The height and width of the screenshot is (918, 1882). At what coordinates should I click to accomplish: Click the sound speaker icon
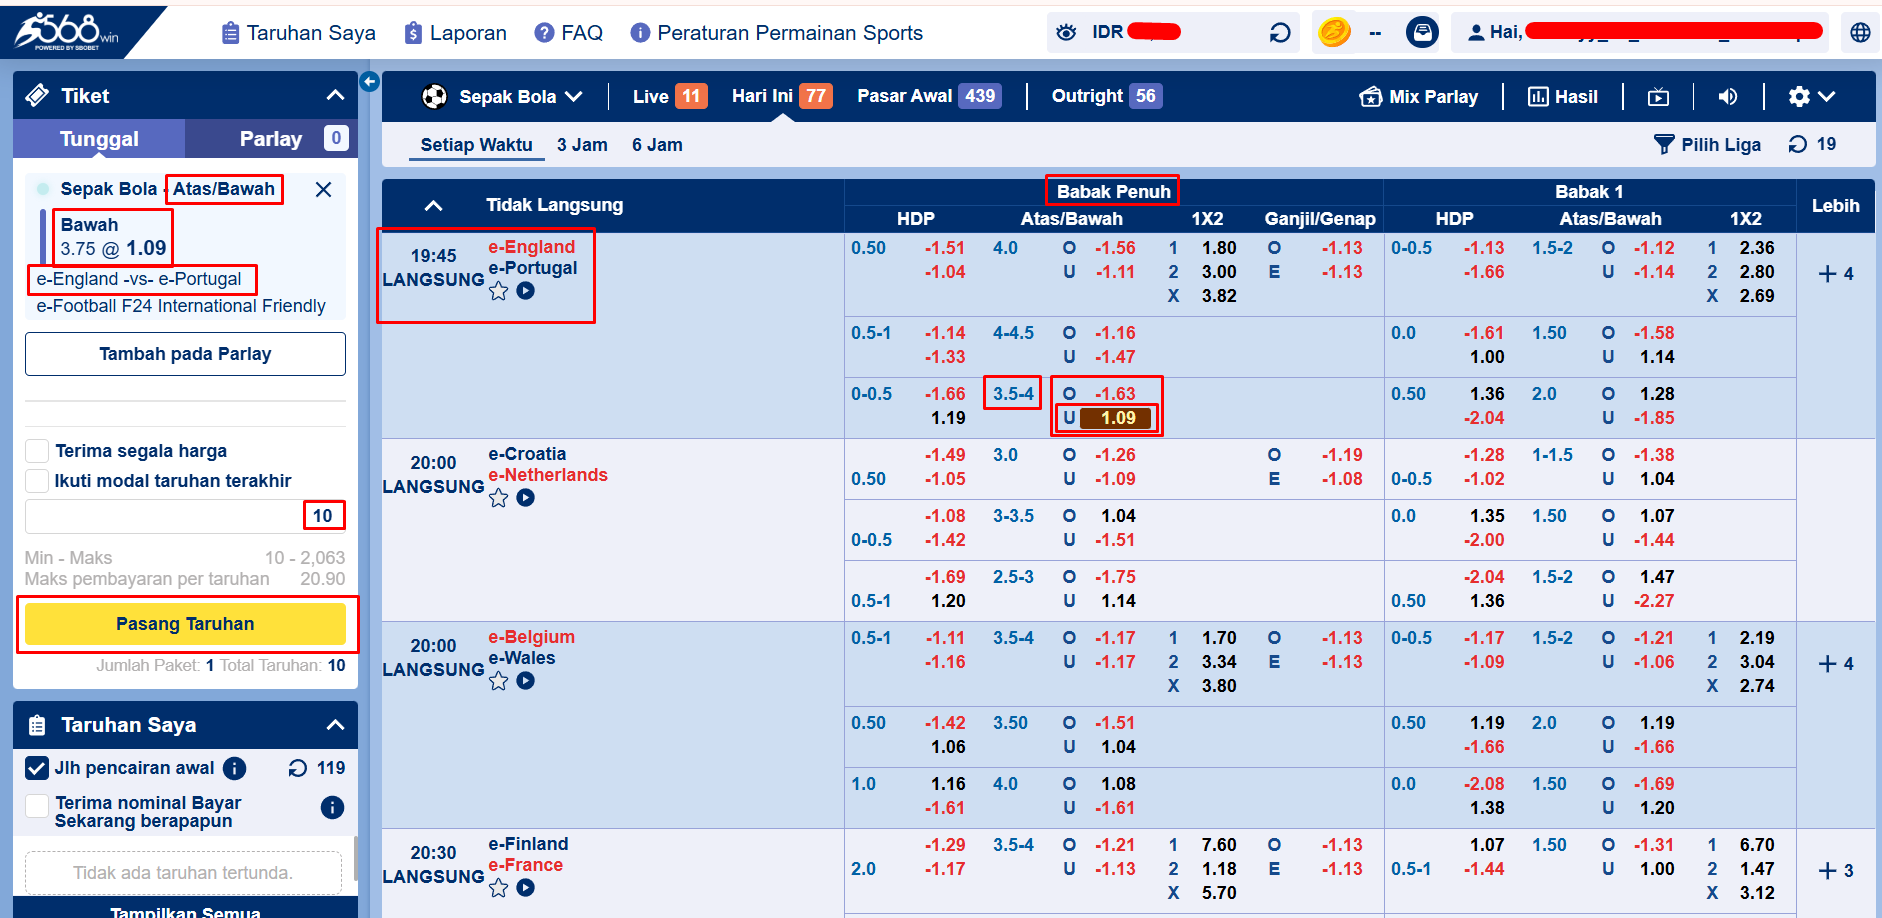(1727, 97)
